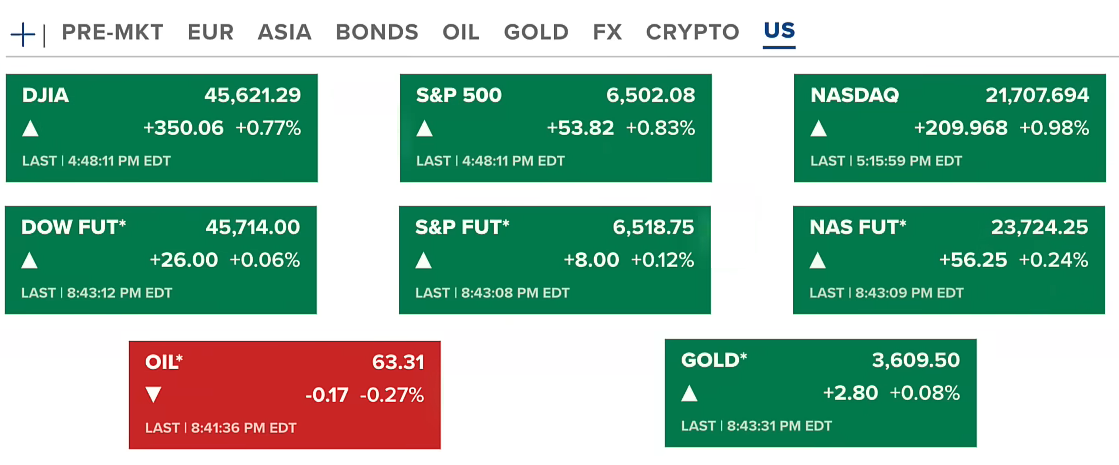Open the FX tab
The width and height of the screenshot is (1119, 465).
tap(607, 32)
